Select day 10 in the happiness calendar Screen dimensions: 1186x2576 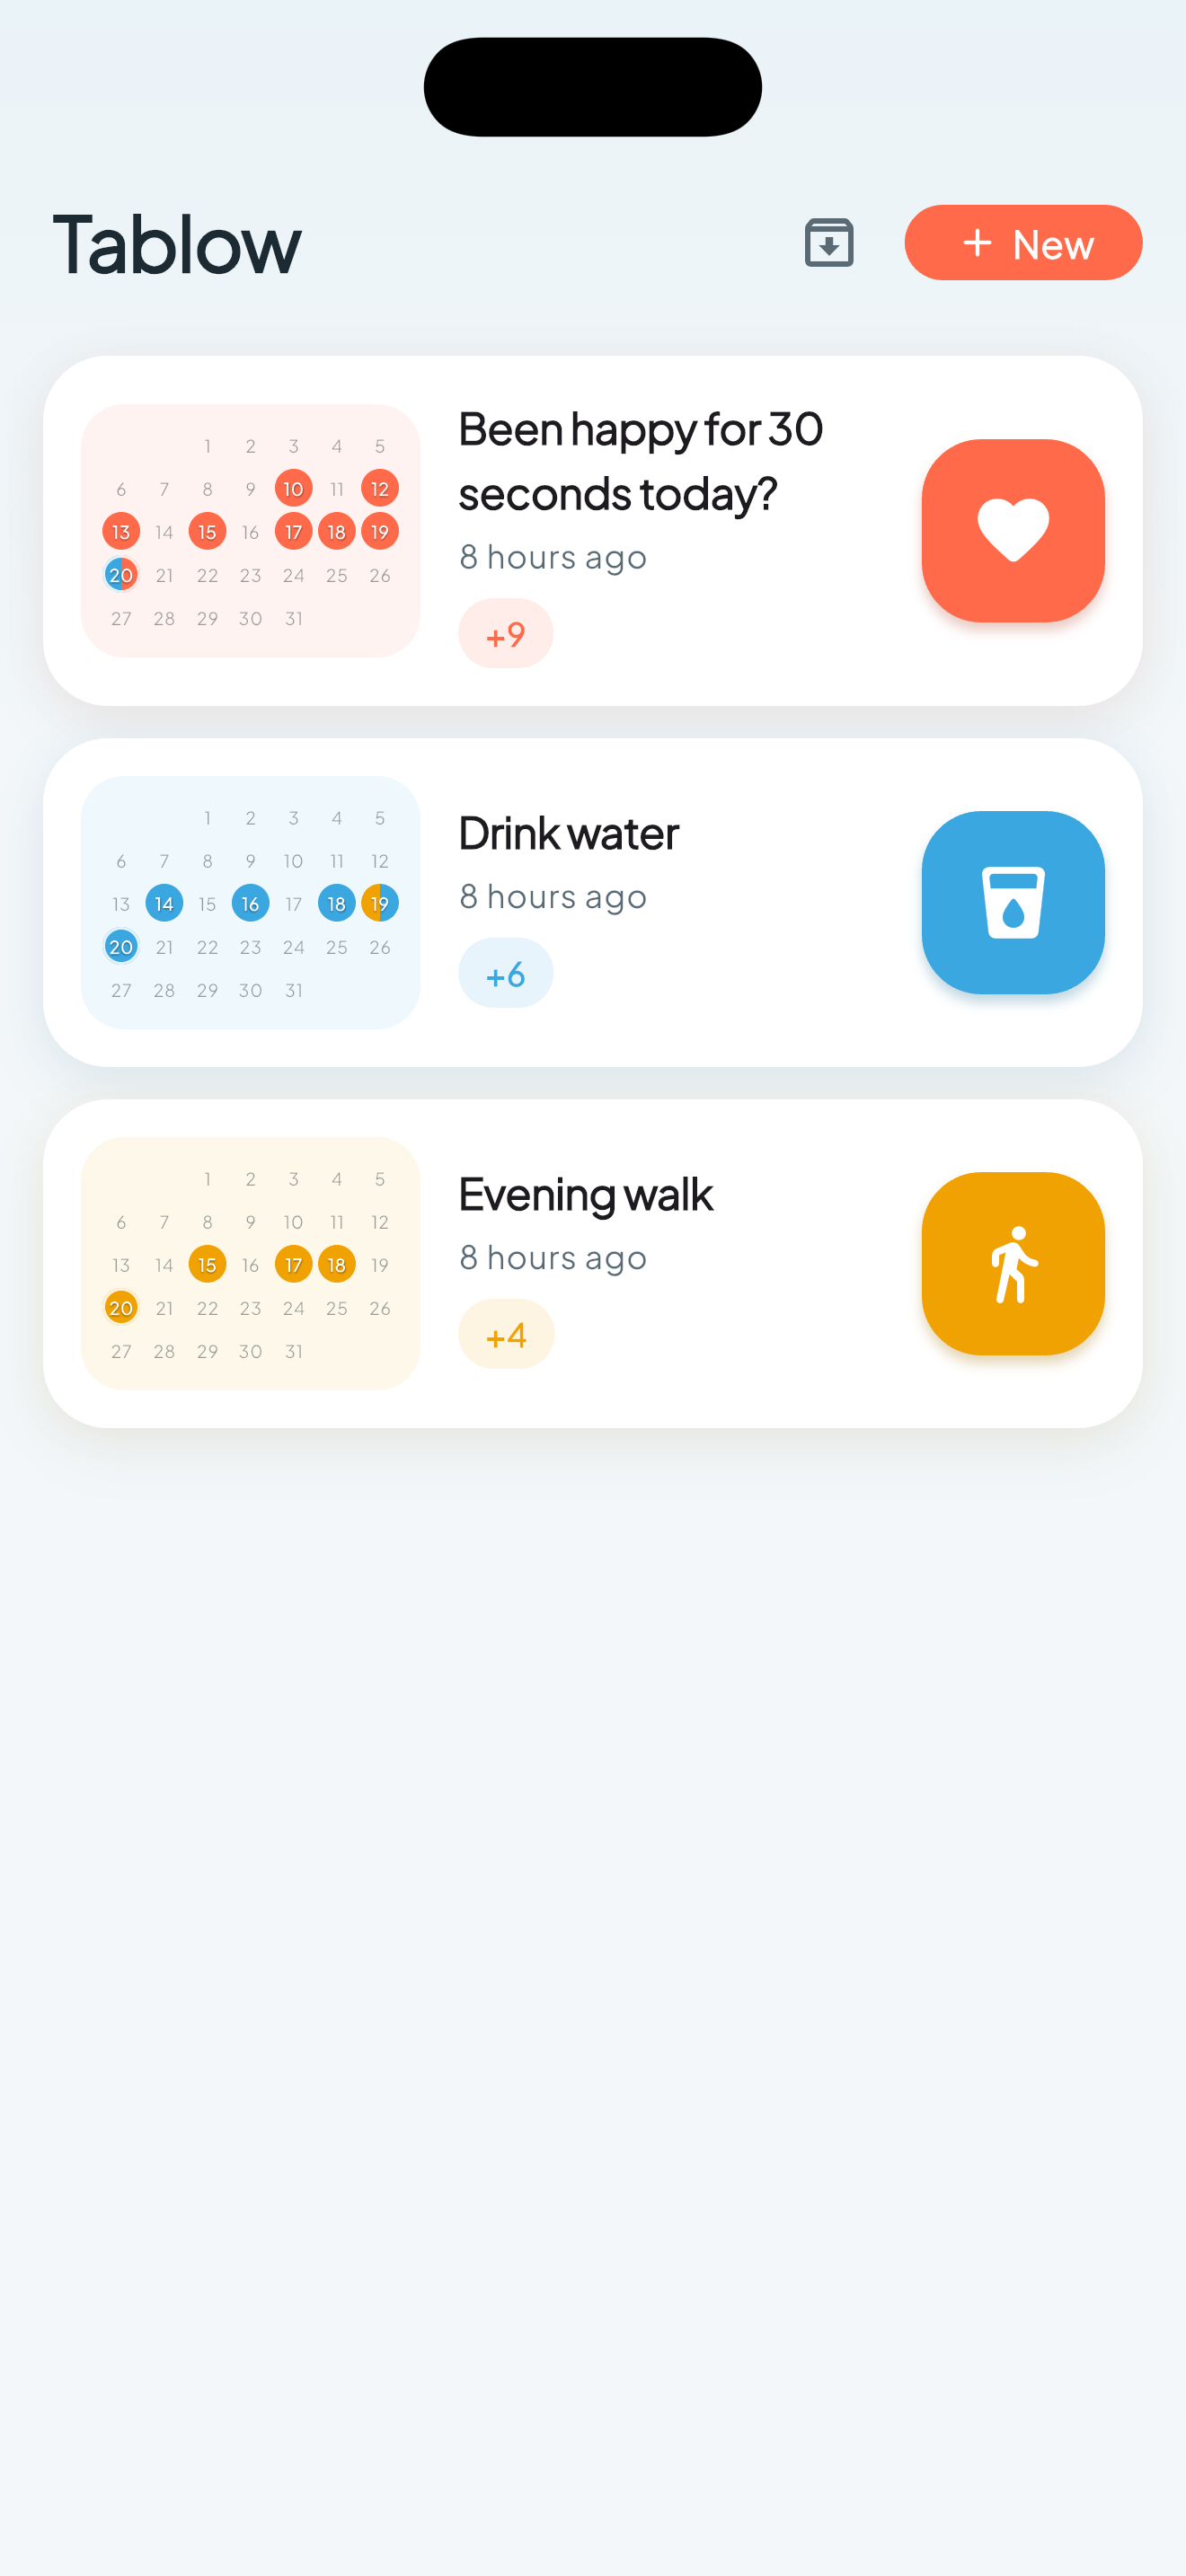pos(293,489)
